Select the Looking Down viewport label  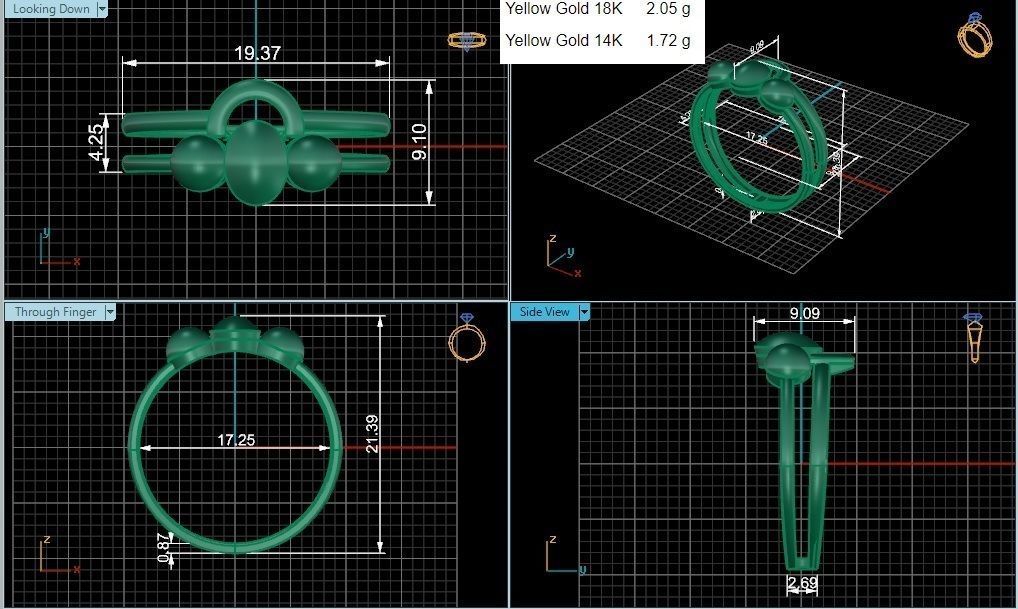click(51, 8)
